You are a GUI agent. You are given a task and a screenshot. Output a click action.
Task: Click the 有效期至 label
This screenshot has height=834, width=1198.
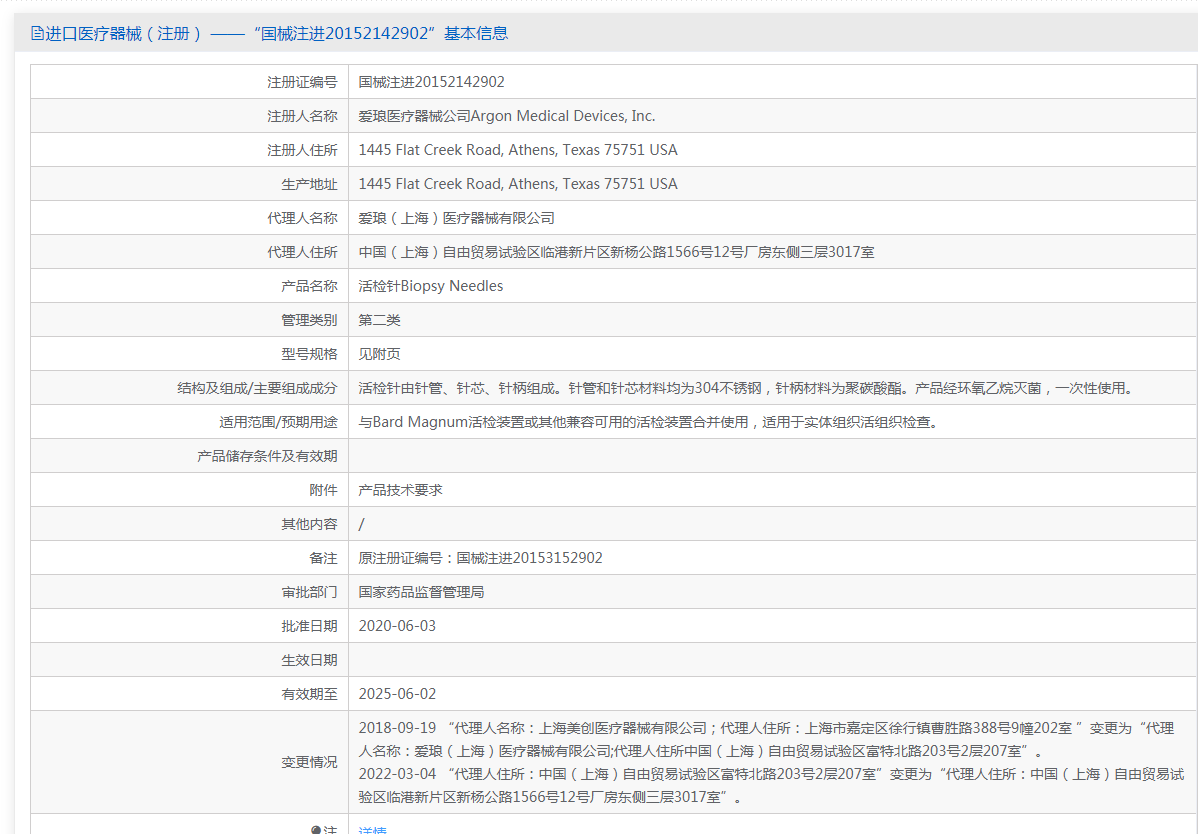point(309,694)
